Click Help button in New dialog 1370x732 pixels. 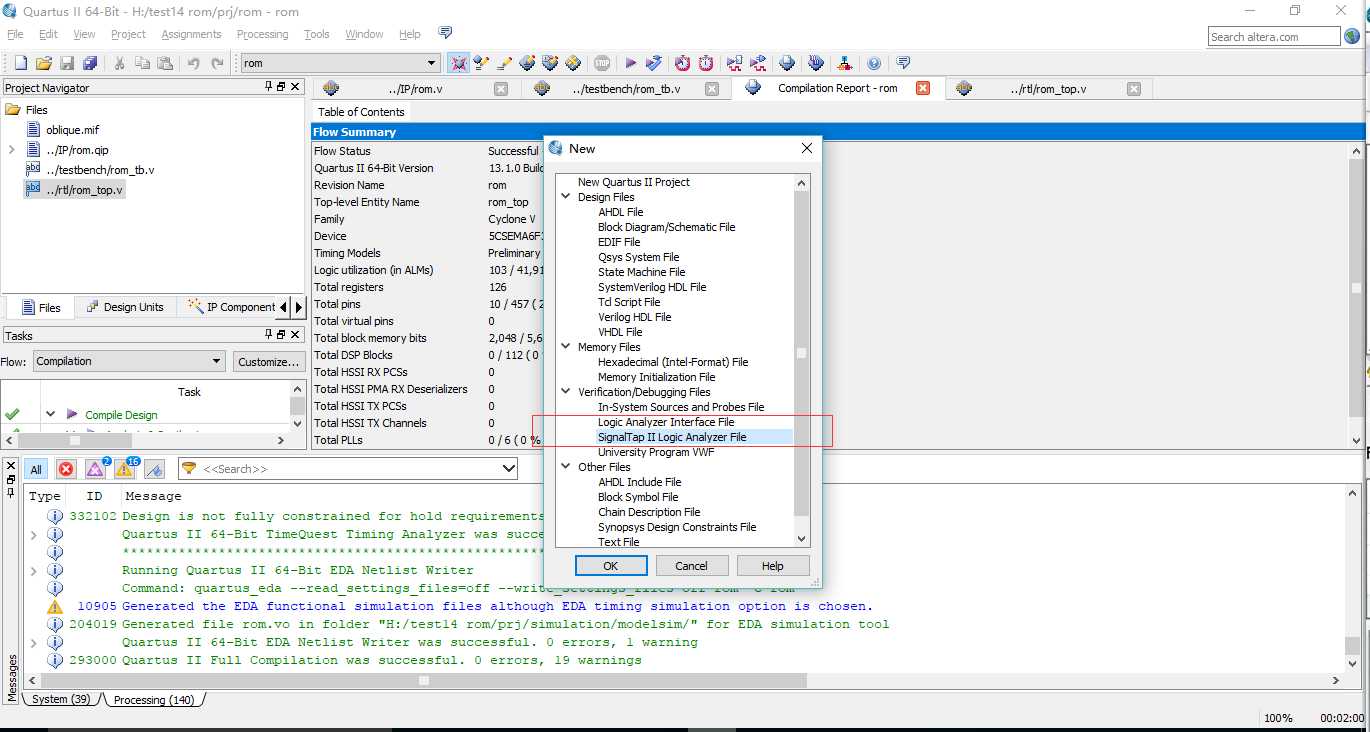(x=773, y=566)
